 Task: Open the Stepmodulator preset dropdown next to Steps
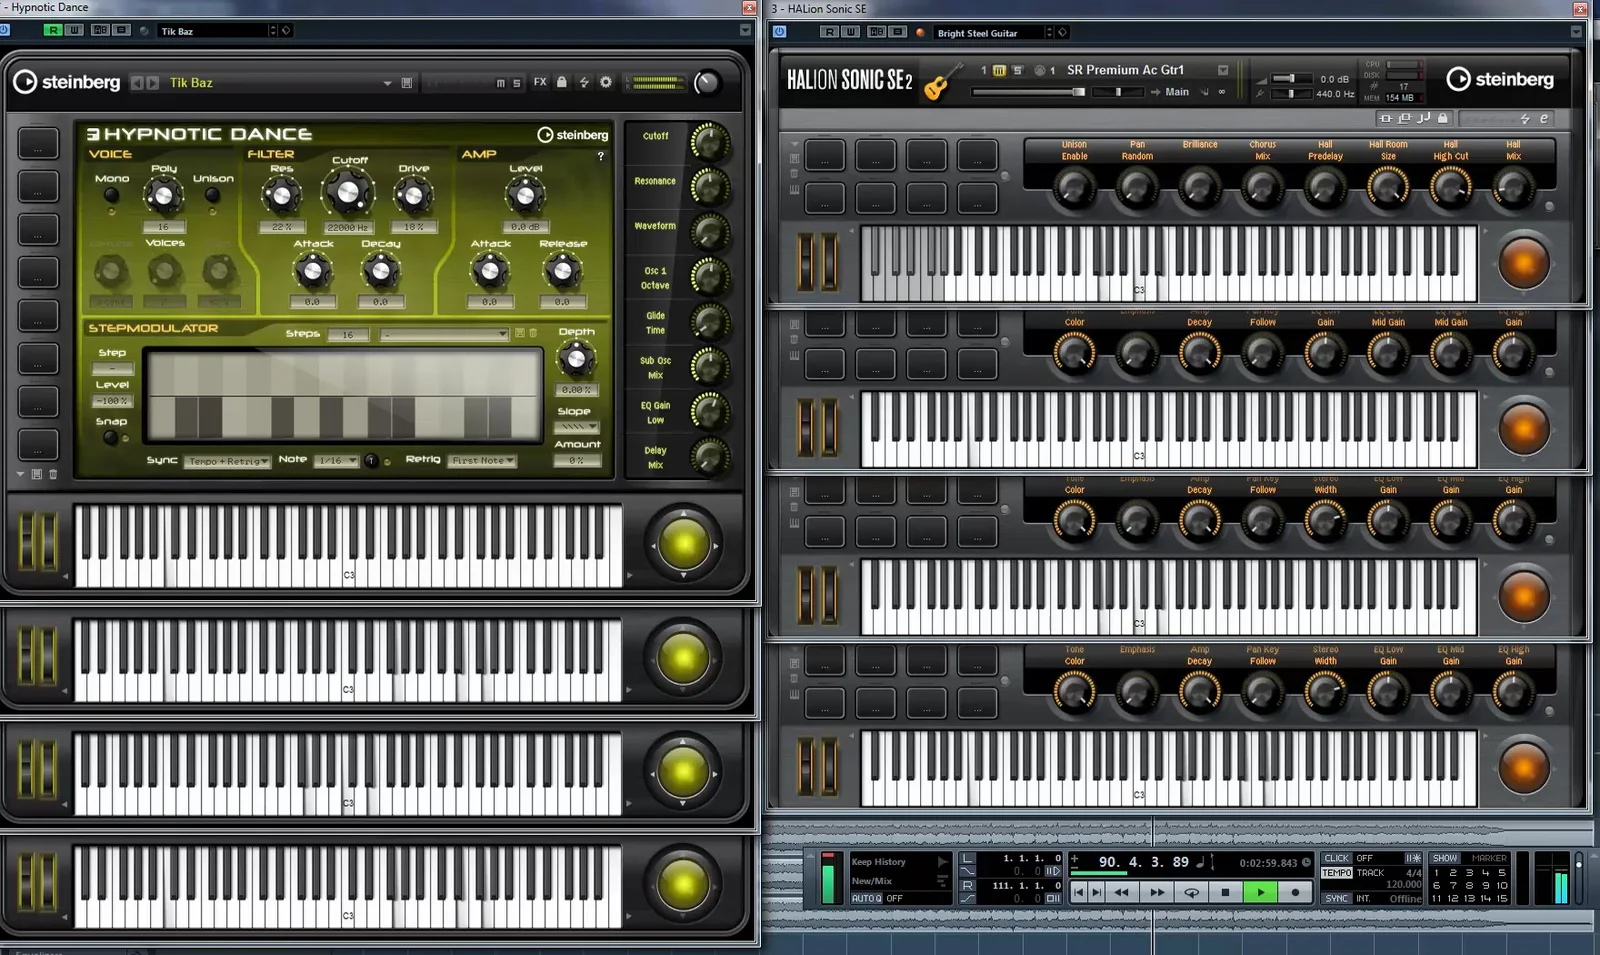444,334
